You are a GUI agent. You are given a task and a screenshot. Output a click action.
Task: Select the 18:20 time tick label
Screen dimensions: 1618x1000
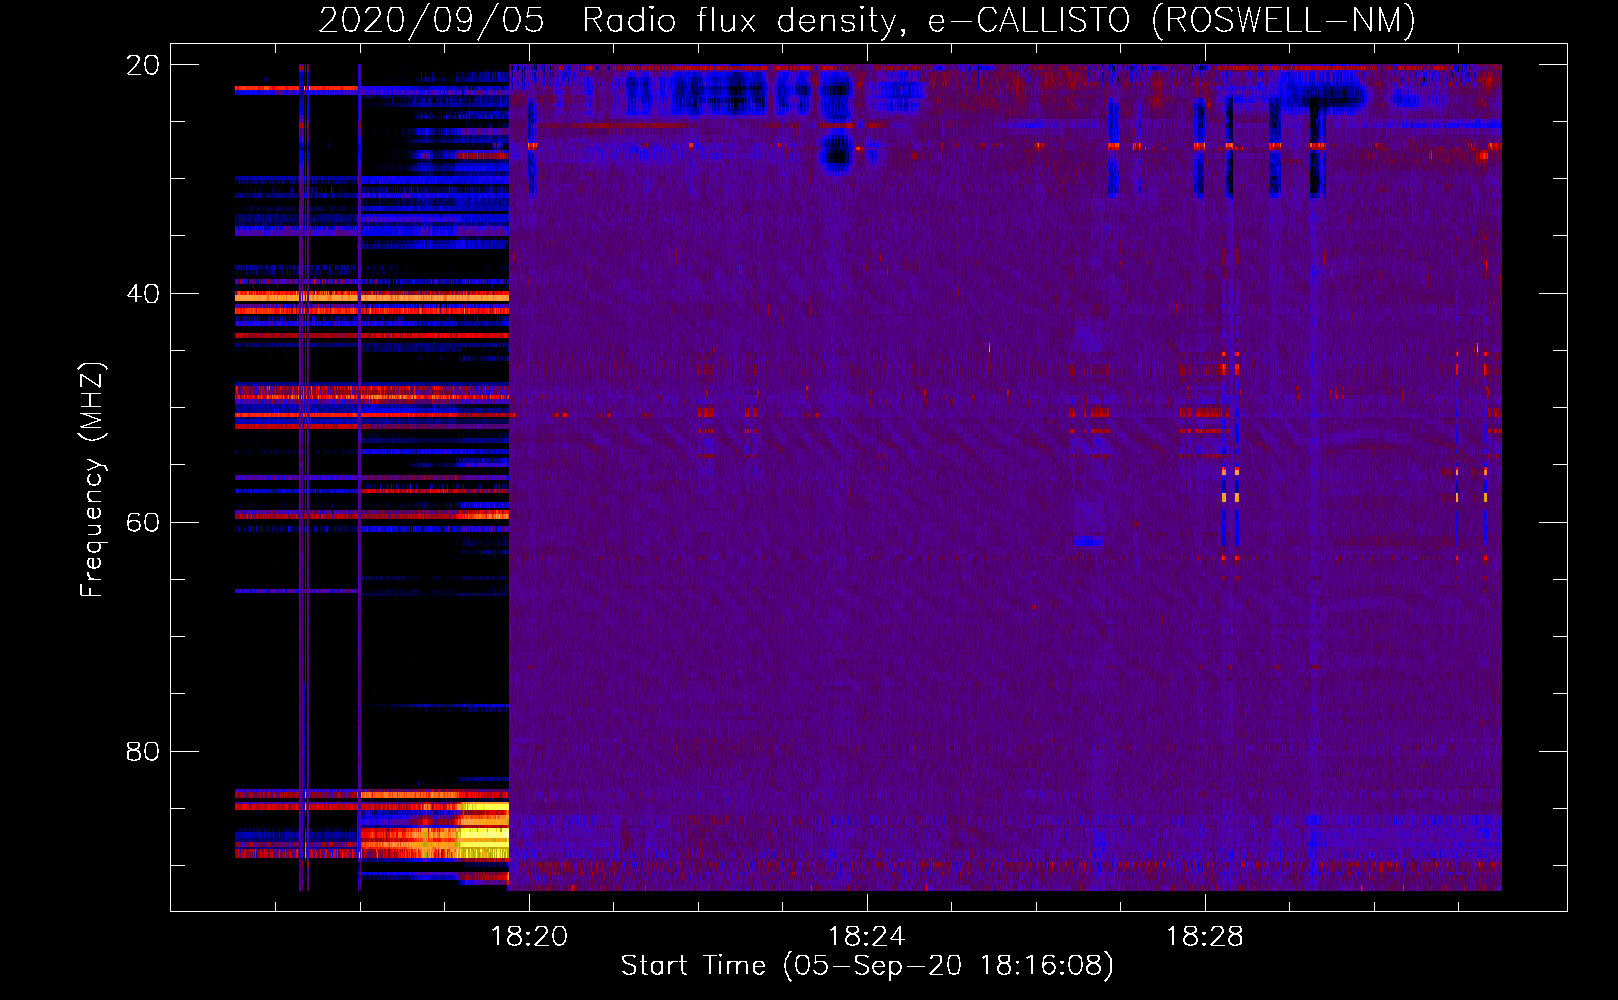(x=529, y=937)
